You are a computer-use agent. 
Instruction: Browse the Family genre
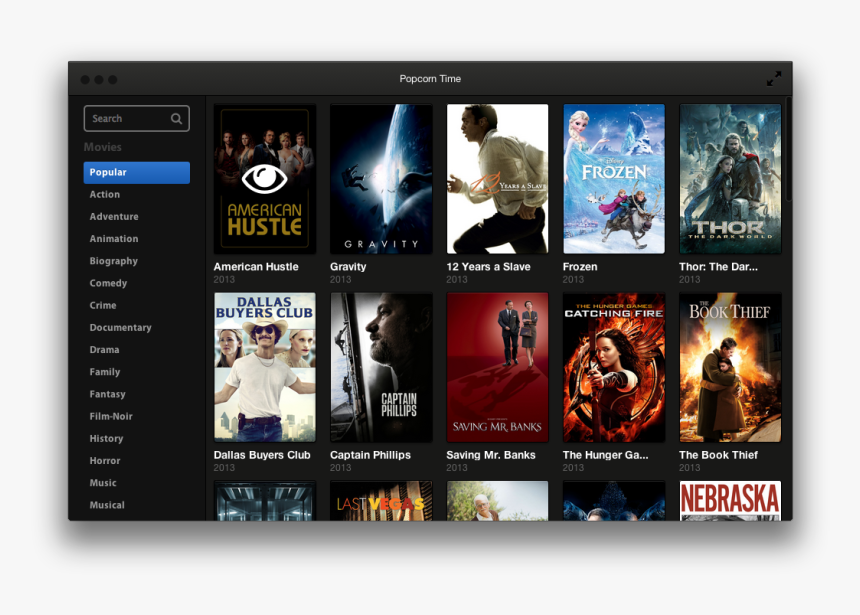click(x=105, y=372)
